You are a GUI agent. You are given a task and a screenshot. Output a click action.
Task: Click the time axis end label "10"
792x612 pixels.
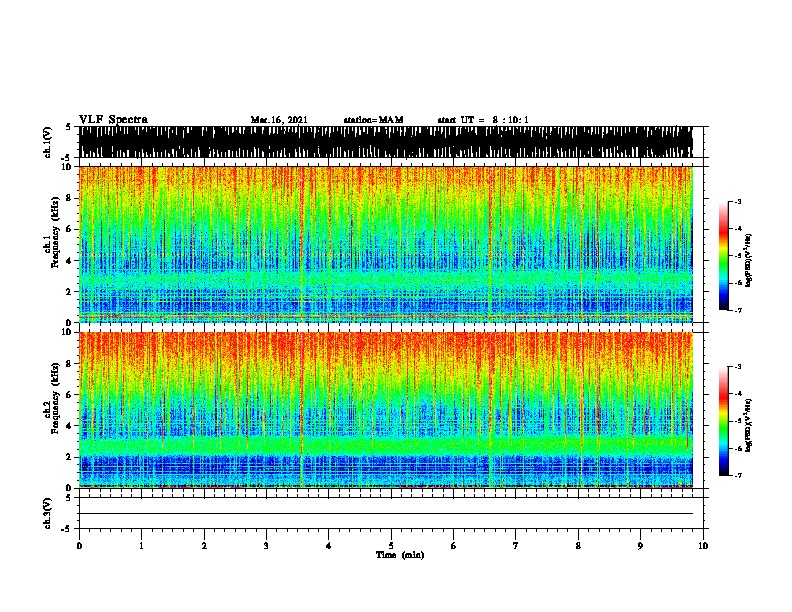[x=703, y=546]
